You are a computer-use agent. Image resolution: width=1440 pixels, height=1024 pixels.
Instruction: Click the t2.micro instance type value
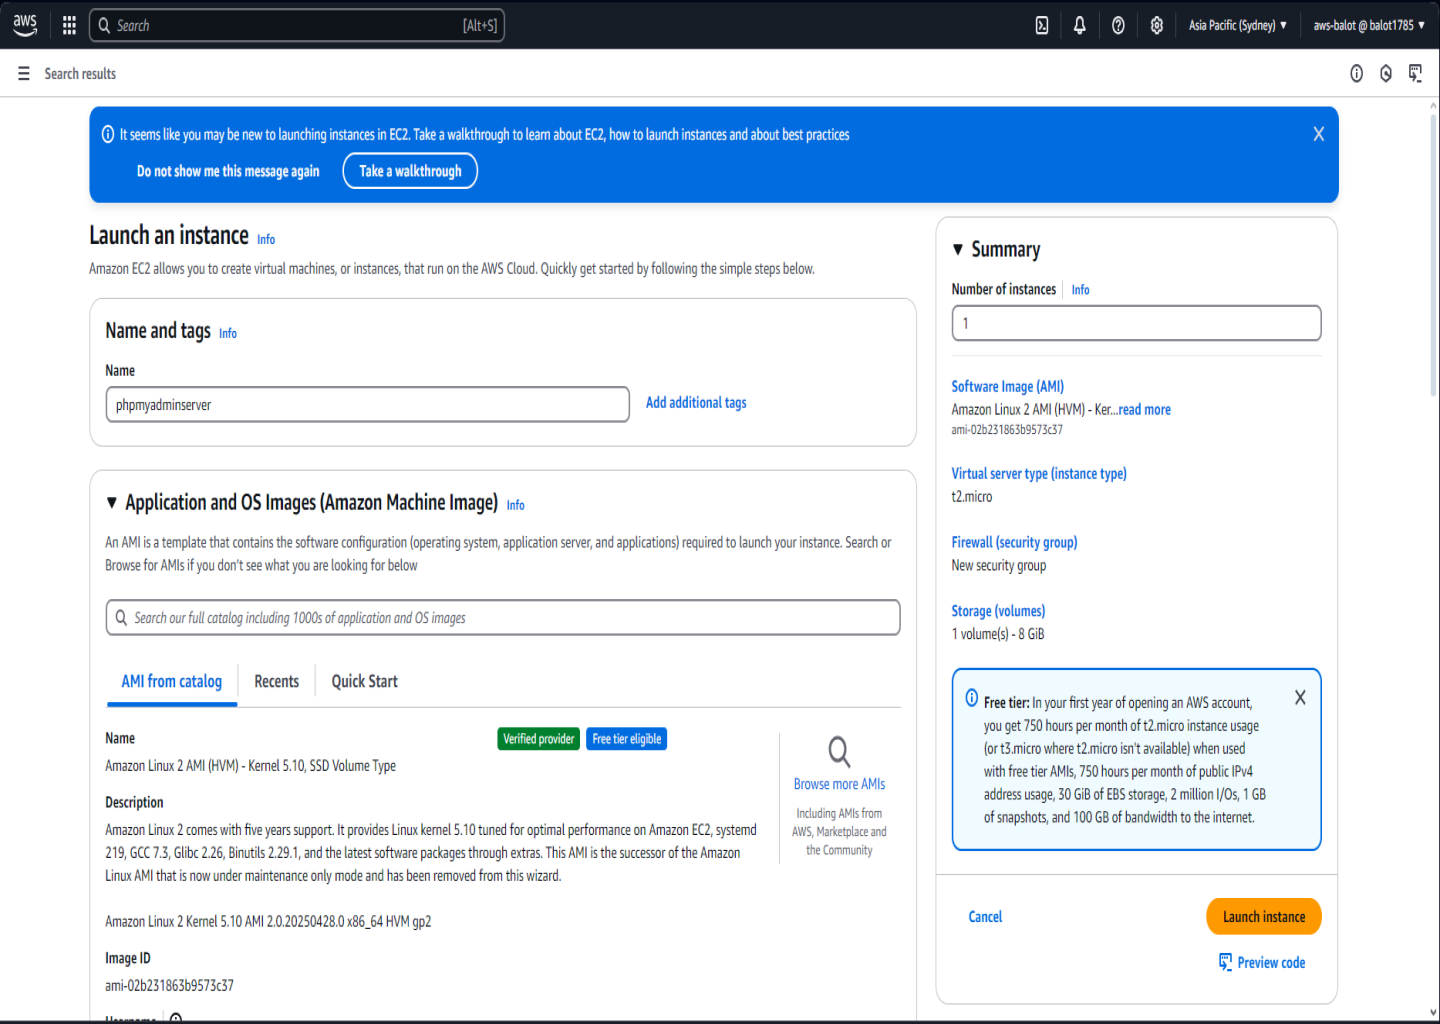[x=972, y=497]
